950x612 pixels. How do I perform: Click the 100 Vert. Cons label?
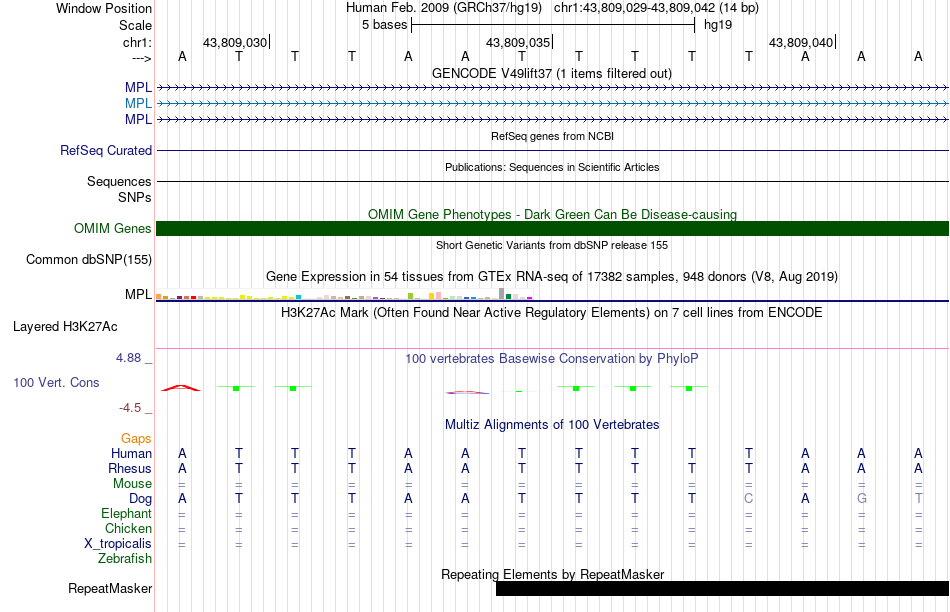click(56, 382)
